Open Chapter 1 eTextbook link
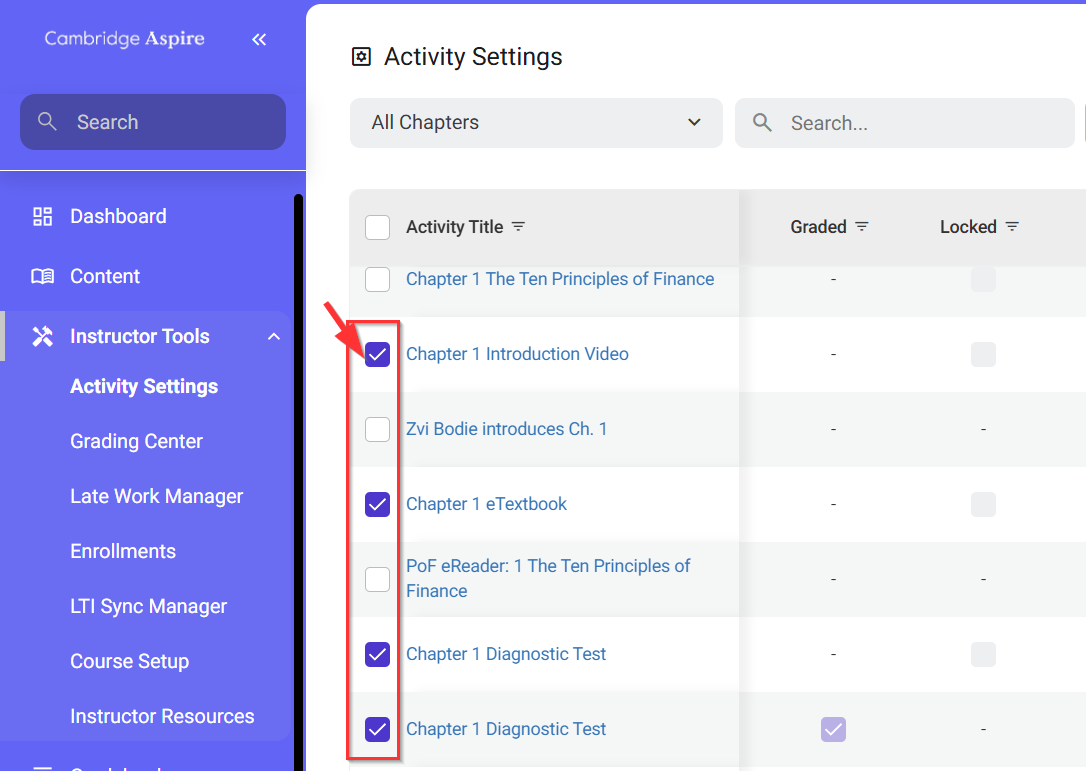Image resolution: width=1086 pixels, height=771 pixels. tap(486, 504)
